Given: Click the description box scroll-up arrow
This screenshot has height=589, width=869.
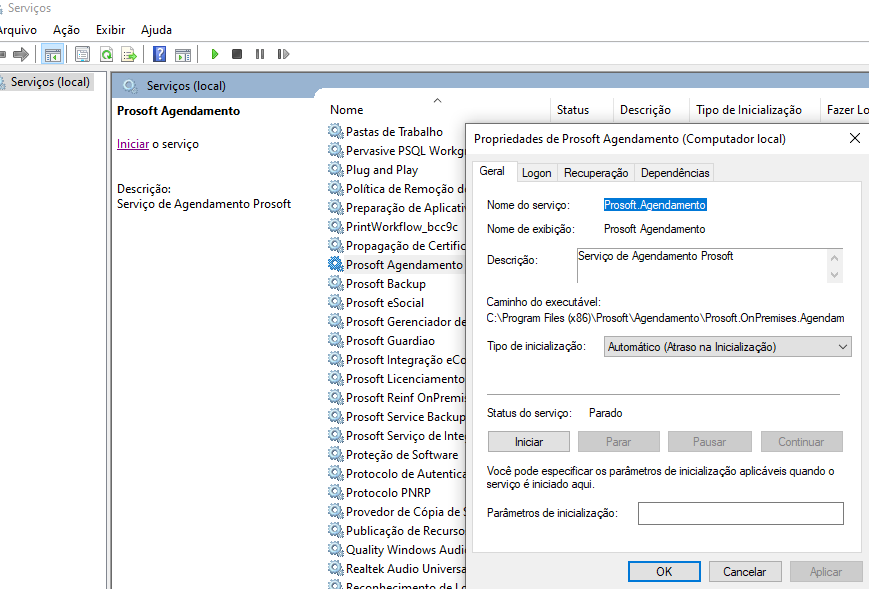Looking at the screenshot, I should coord(835,258).
